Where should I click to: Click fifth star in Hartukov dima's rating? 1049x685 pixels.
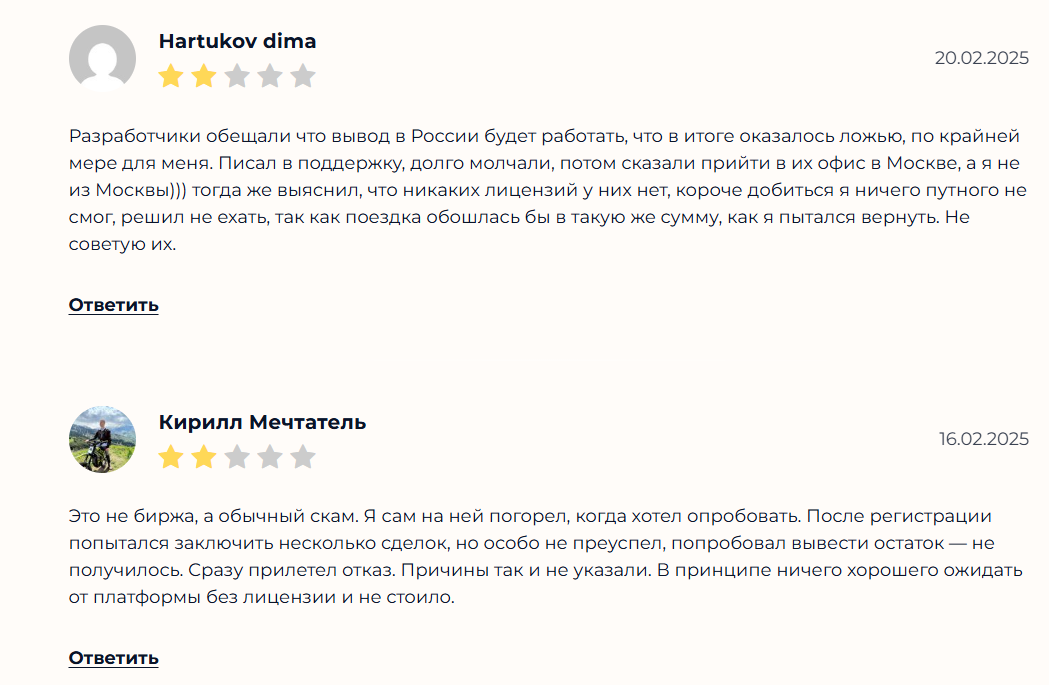point(303,76)
